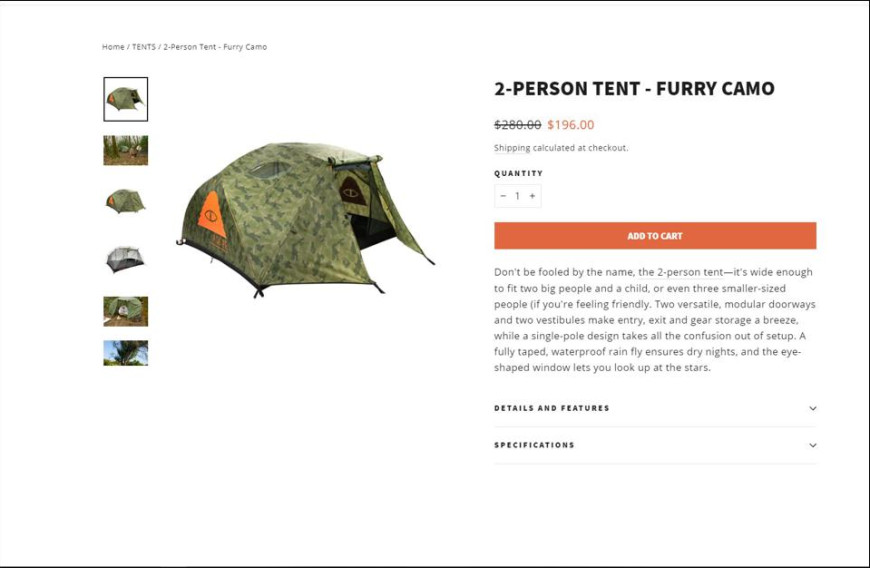
Task: Follow the Shipping policy link
Action: (x=512, y=148)
